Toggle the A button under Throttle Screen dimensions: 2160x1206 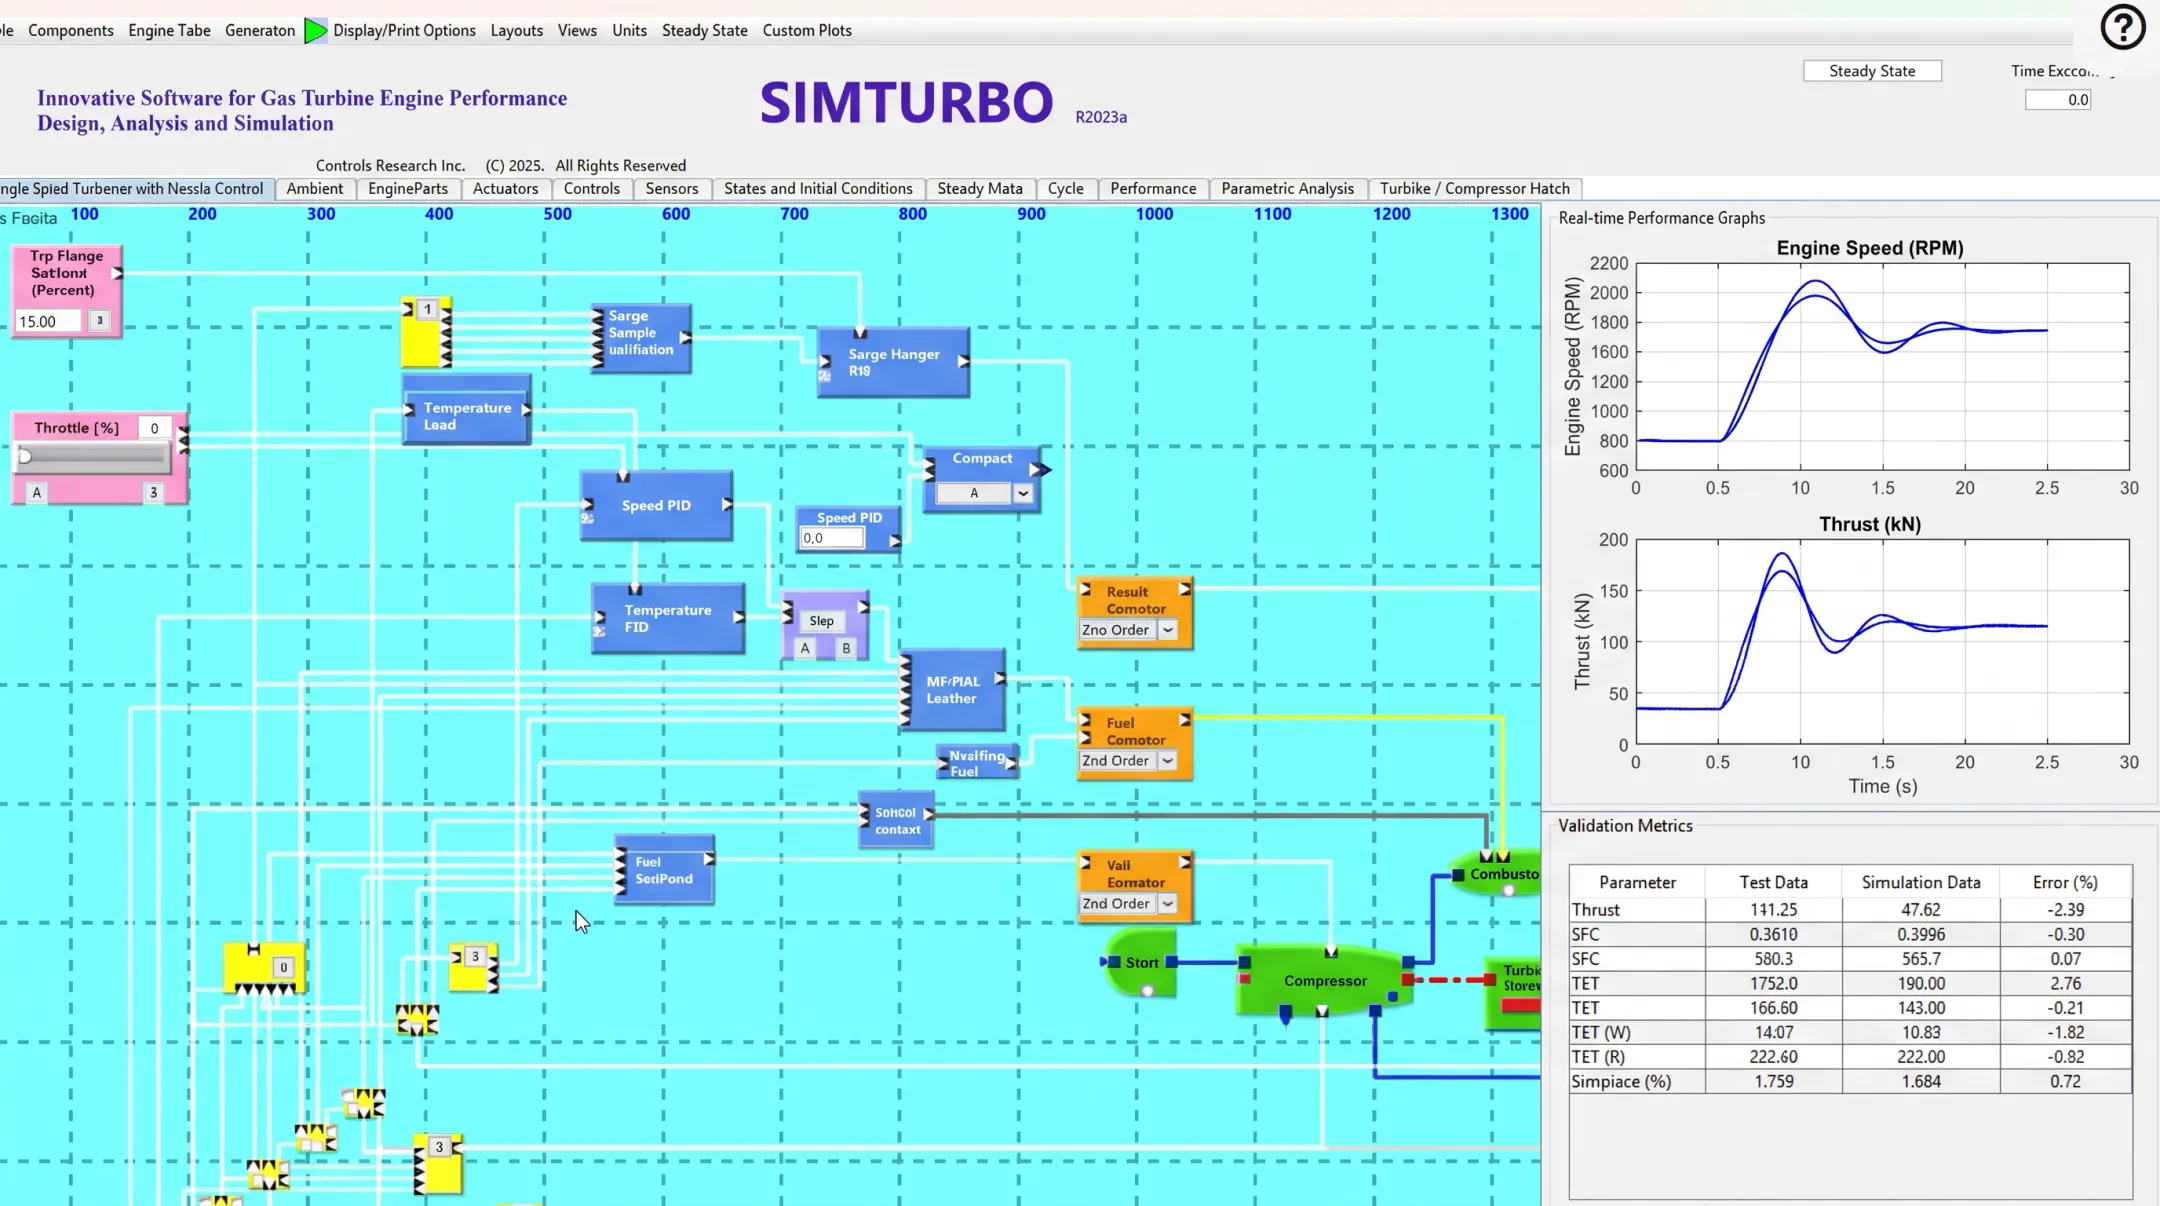[x=37, y=492]
